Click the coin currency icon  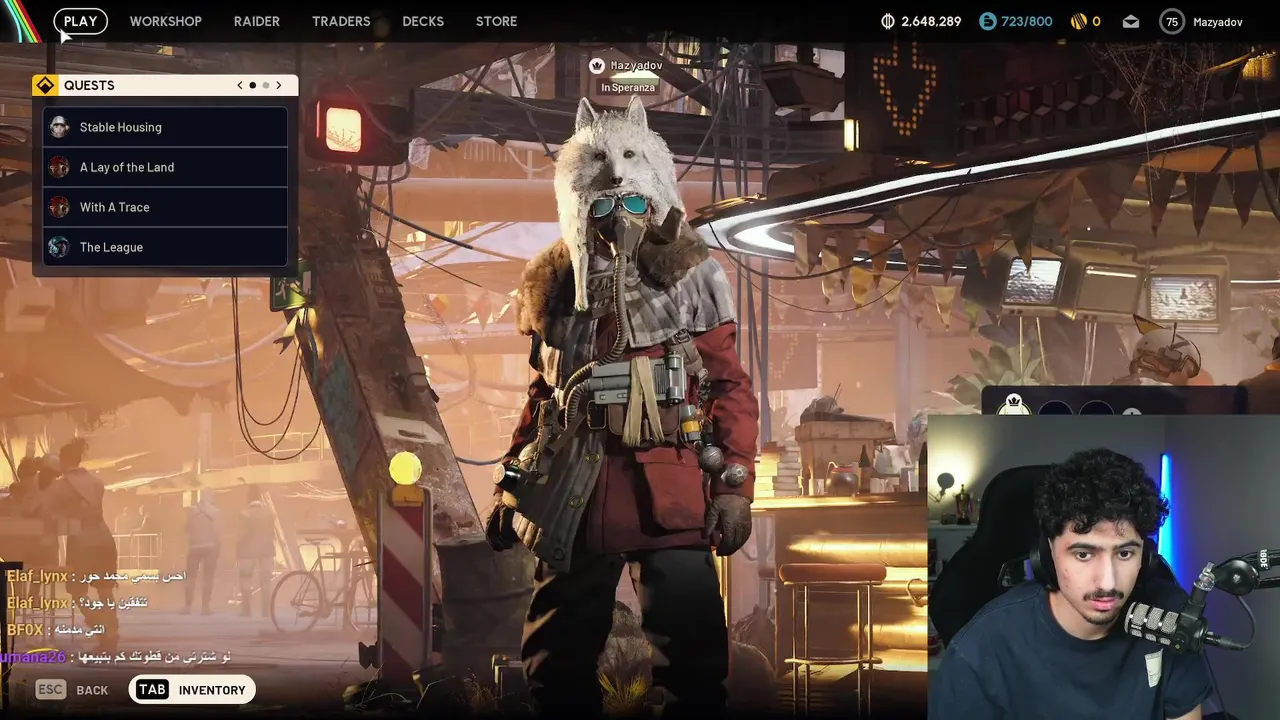pyautogui.click(x=888, y=21)
